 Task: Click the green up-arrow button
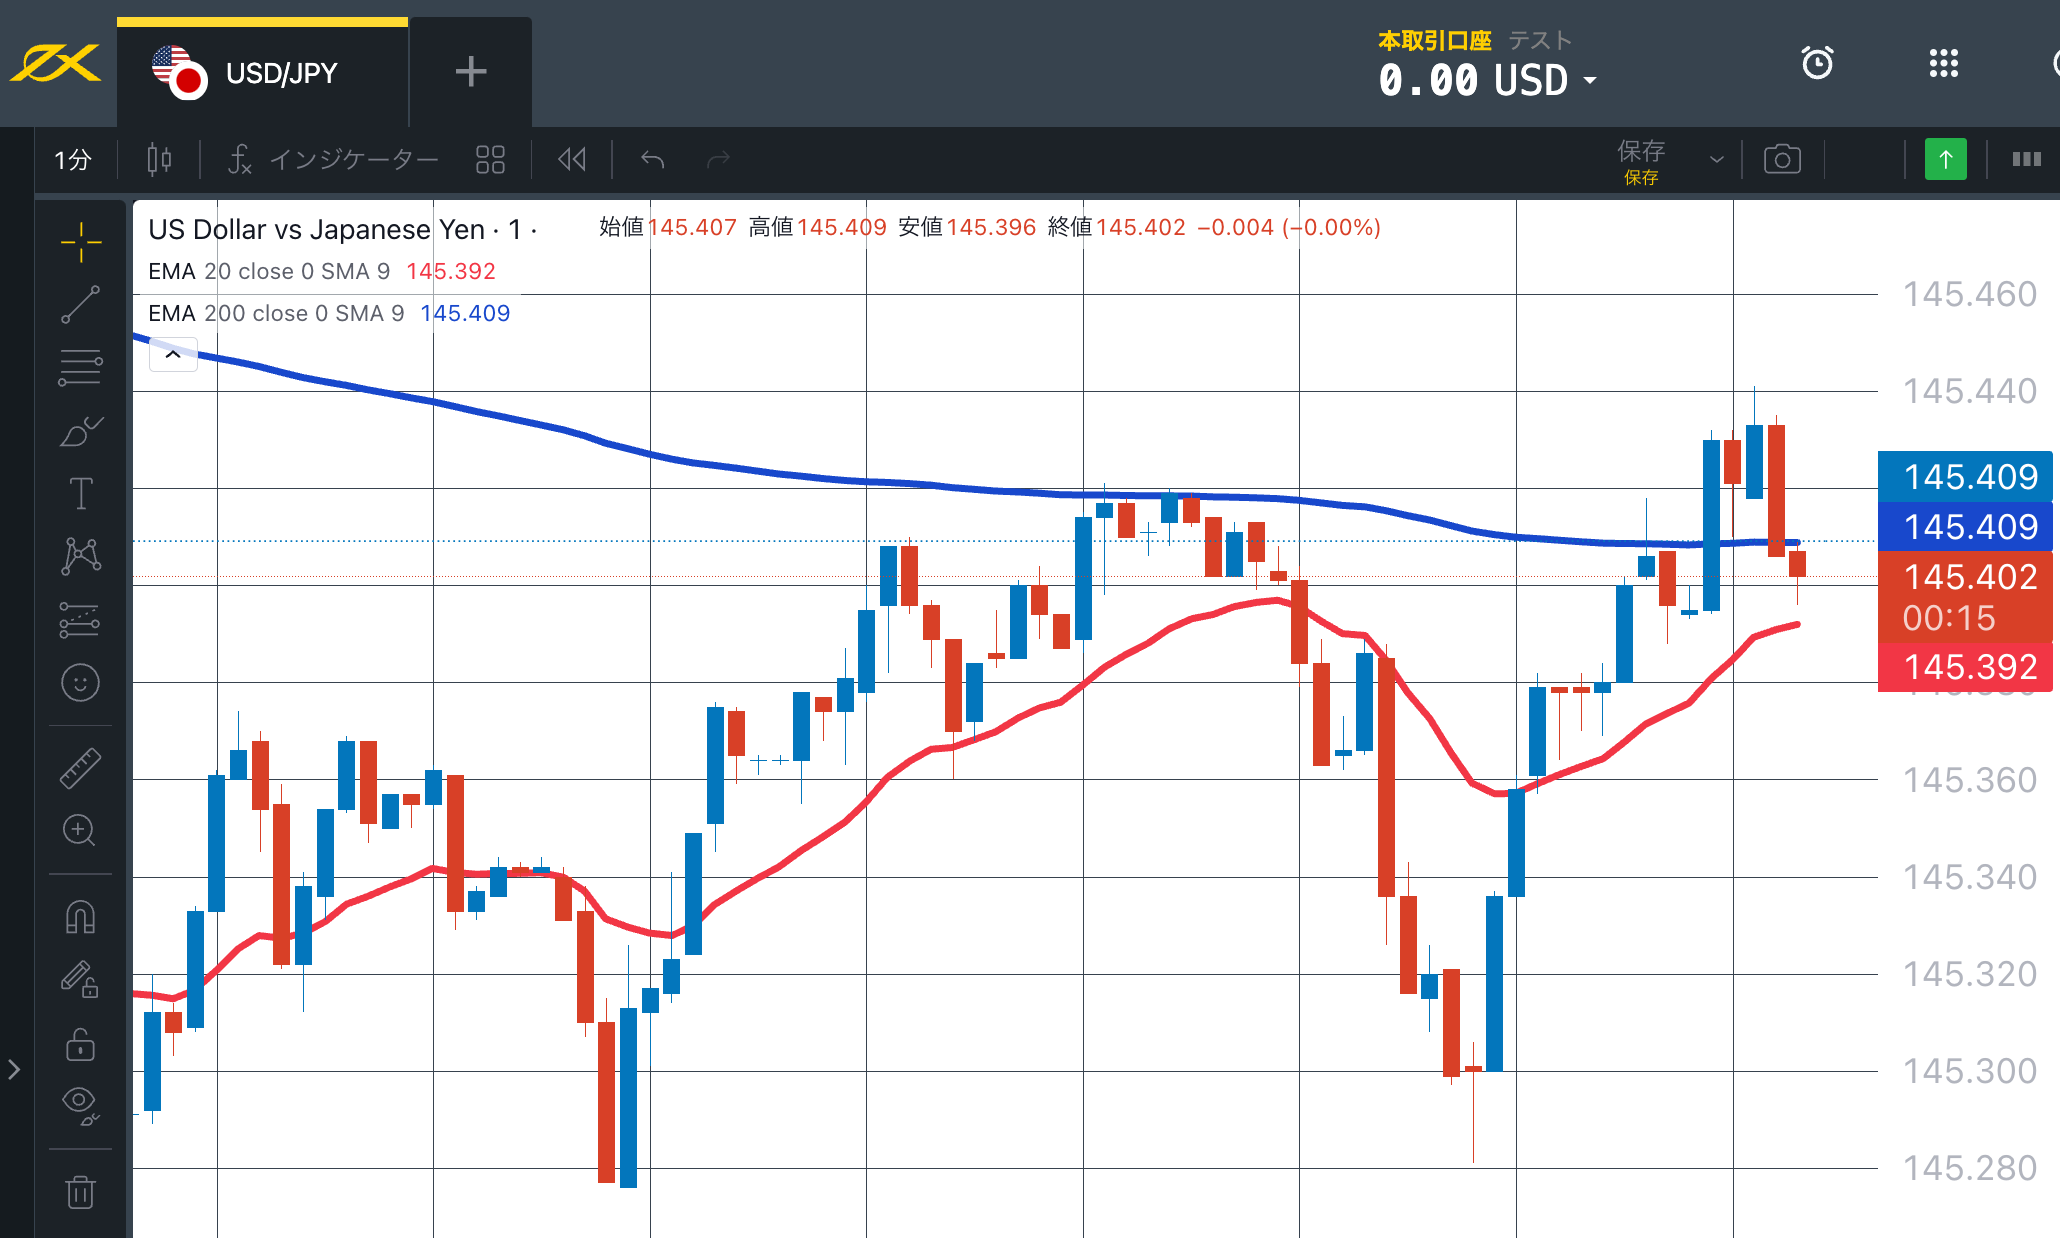click(1945, 160)
